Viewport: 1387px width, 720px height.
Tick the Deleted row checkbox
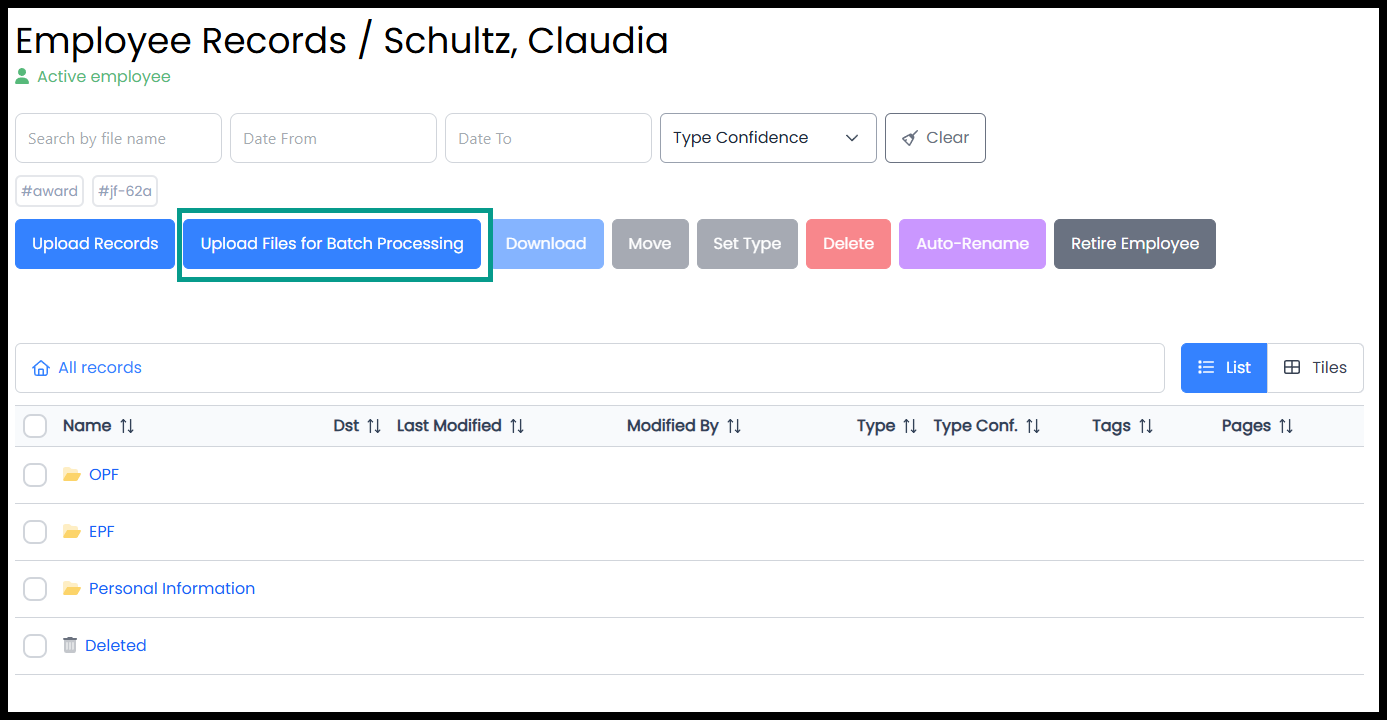pyautogui.click(x=35, y=646)
